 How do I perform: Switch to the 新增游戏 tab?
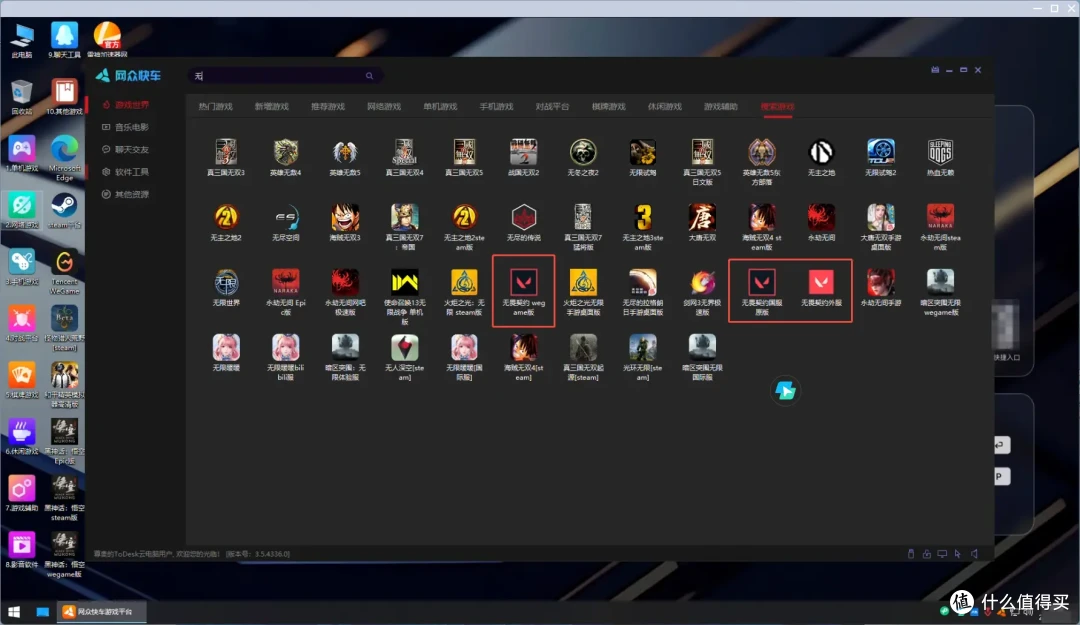pos(271,107)
